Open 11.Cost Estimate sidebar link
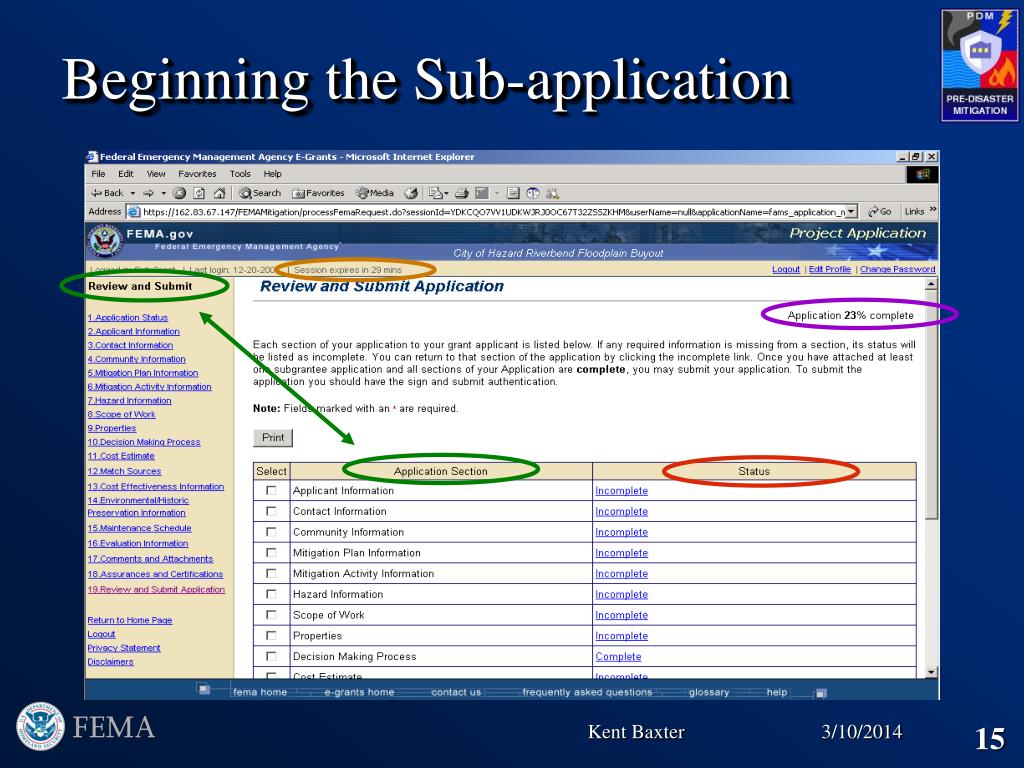 pos(121,456)
